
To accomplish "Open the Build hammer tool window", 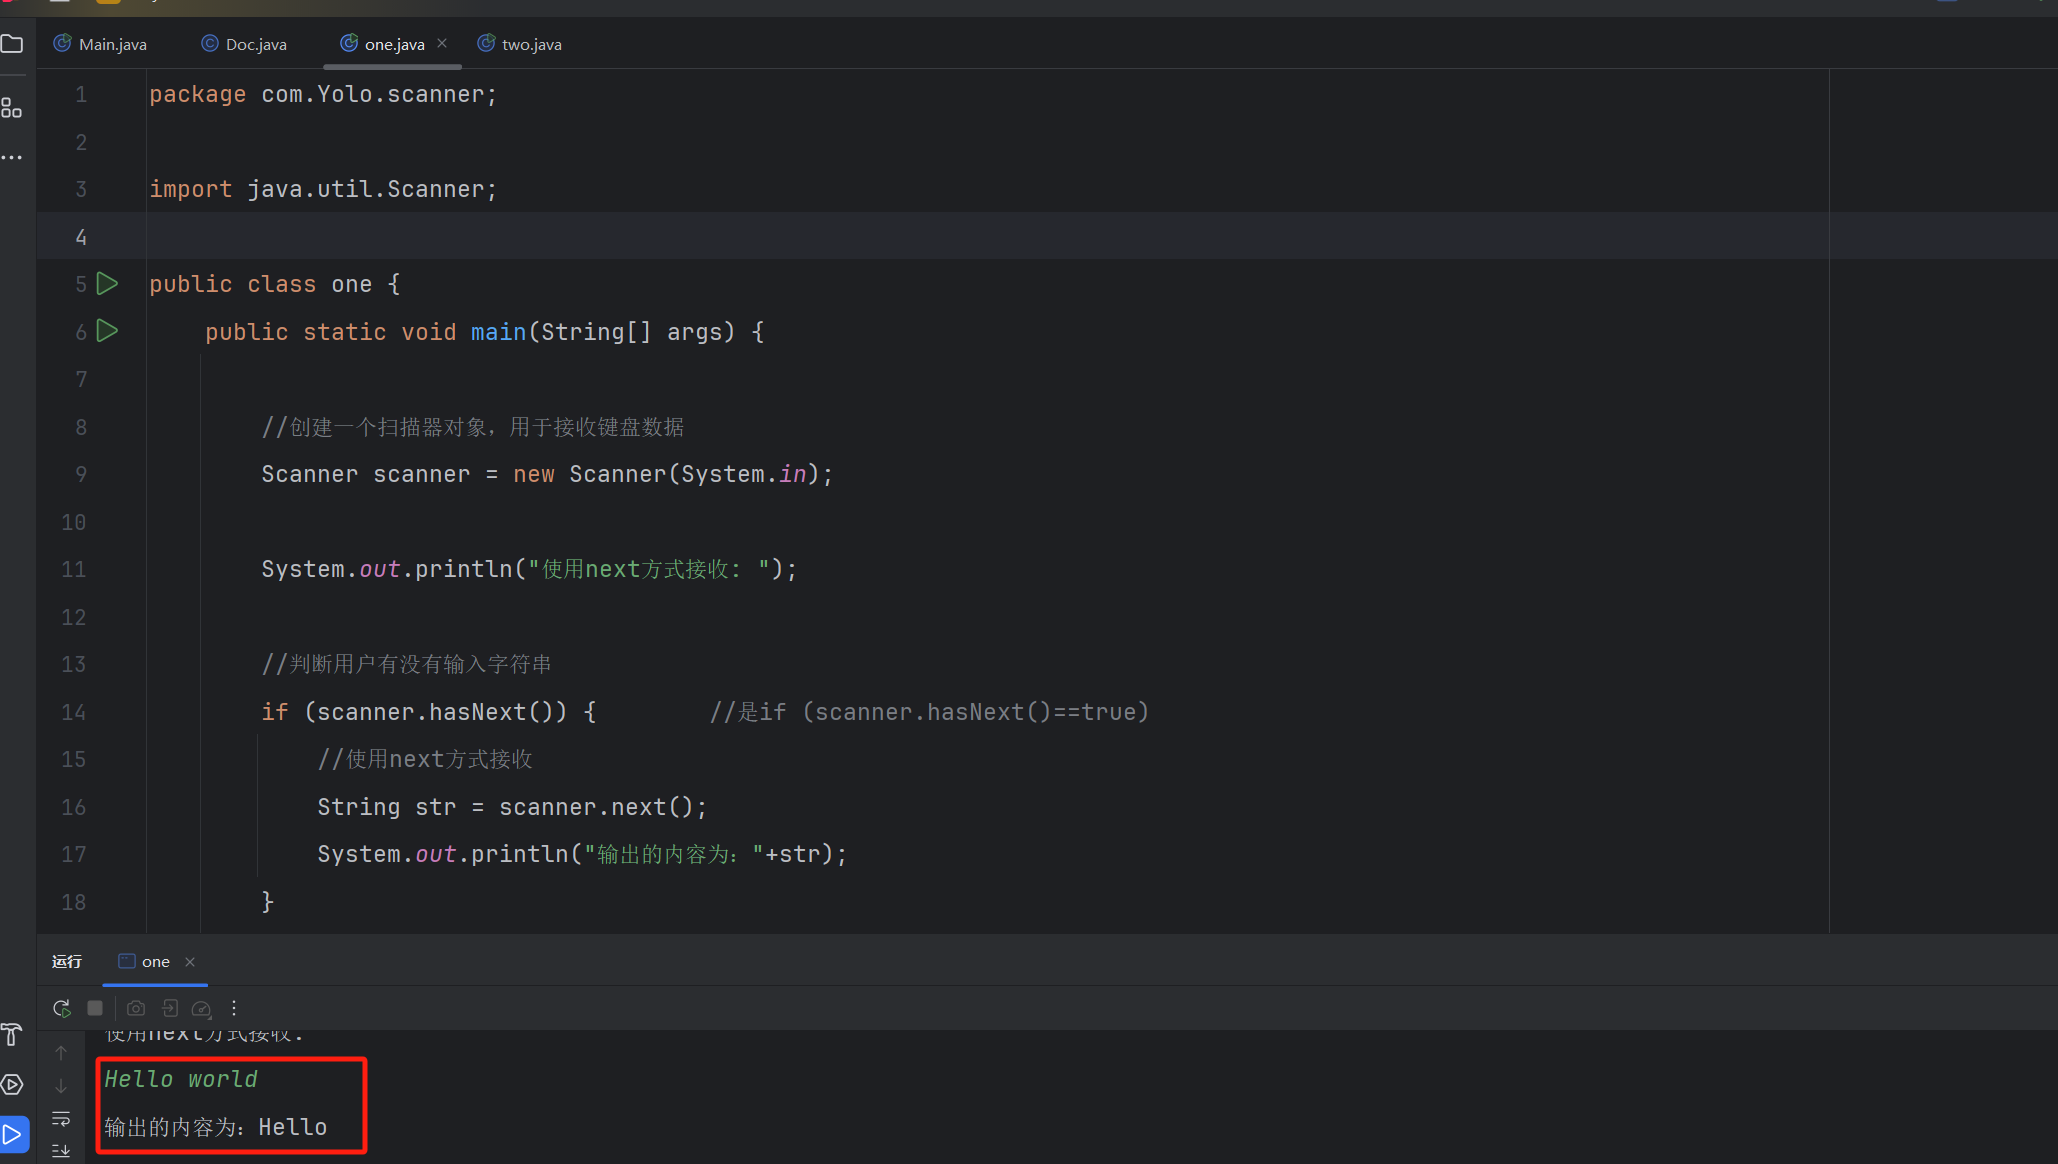I will [x=12, y=1035].
